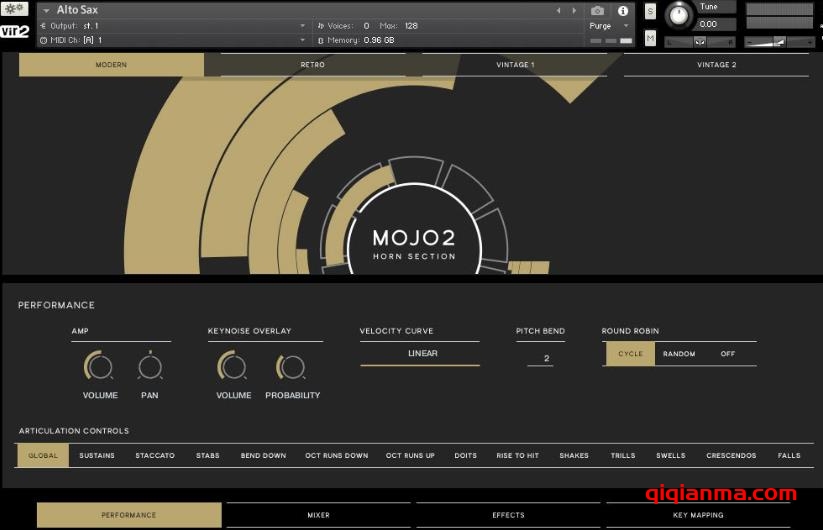This screenshot has height=530, width=823.
Task: Open the Output st. 1 dropdown
Action: [x=173, y=26]
